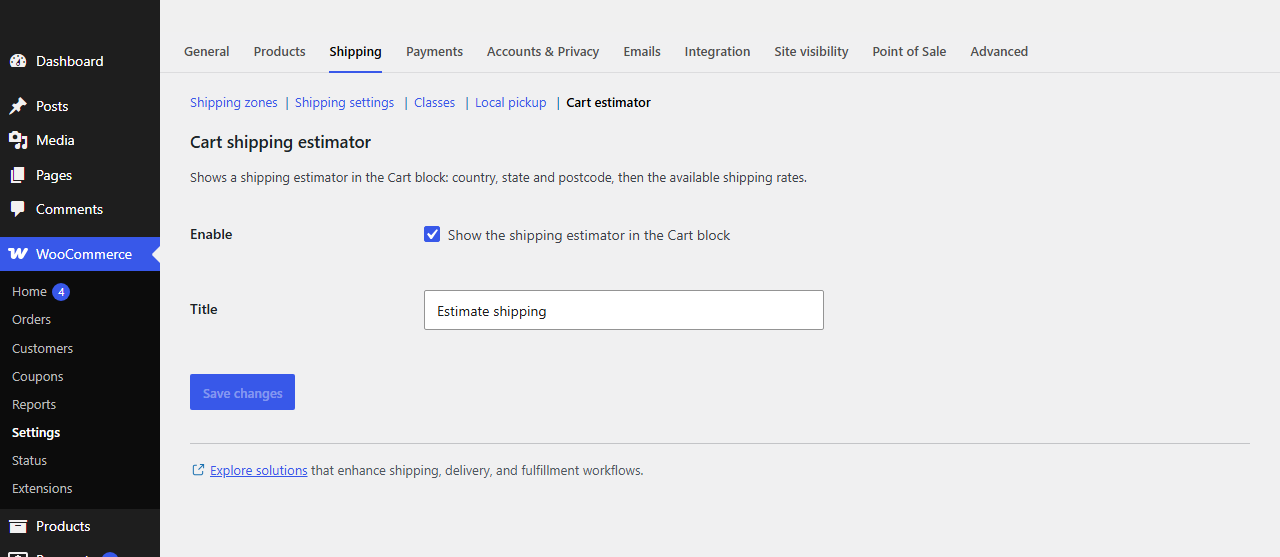Screen dimensions: 1280x557
Task: Click the Save changes button
Action: [242, 392]
